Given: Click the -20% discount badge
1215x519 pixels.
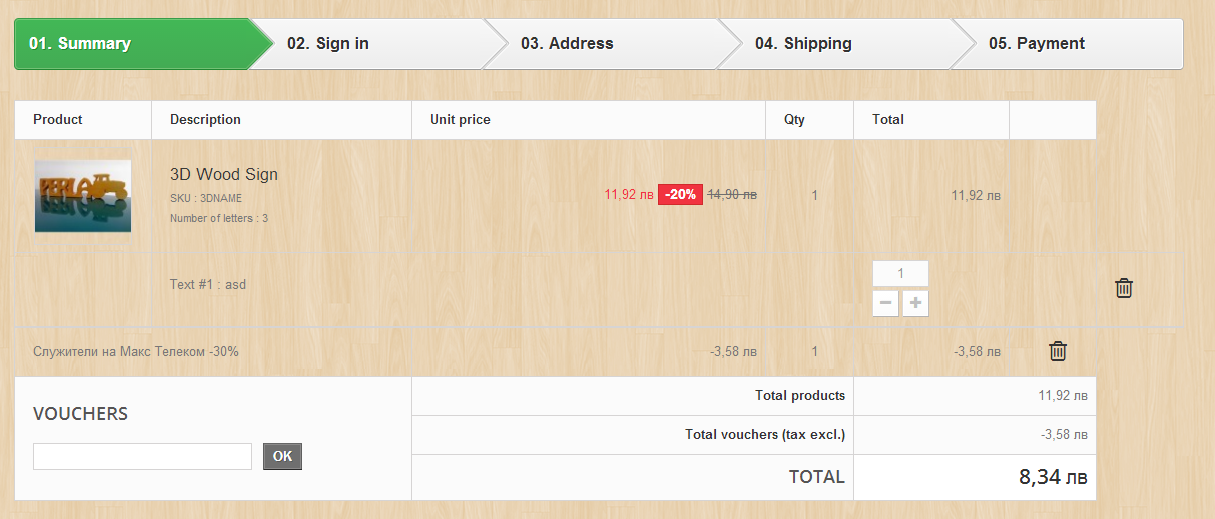Looking at the screenshot, I should pos(681,195).
